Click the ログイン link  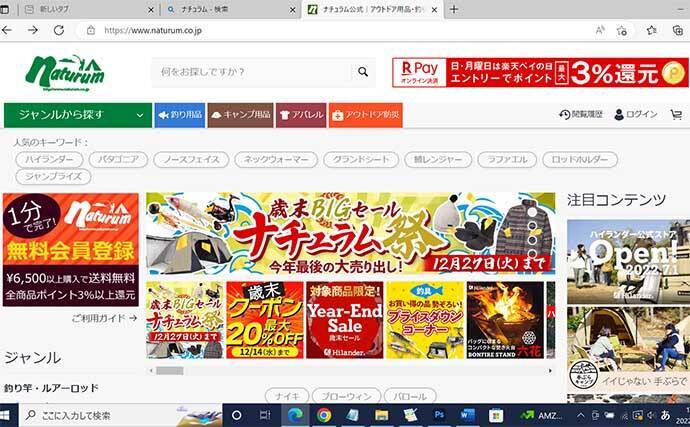pyautogui.click(x=636, y=114)
